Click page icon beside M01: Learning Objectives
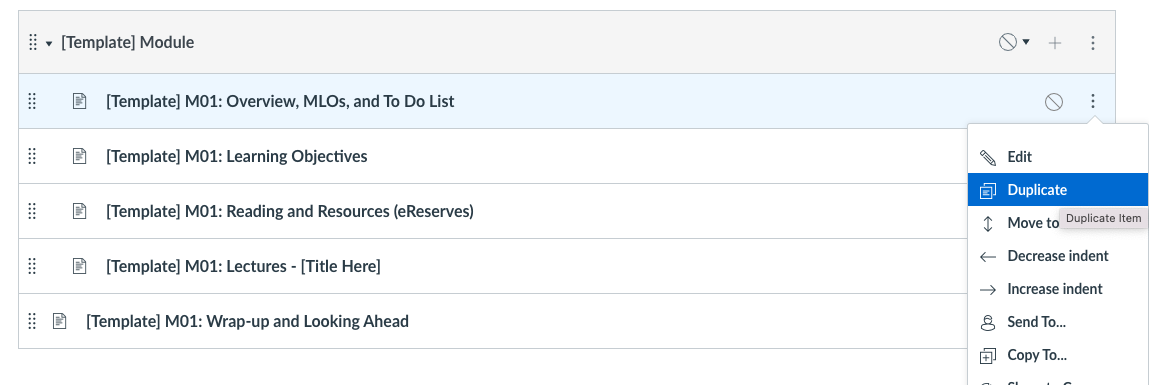Image resolution: width=1149 pixels, height=385 pixels. coord(79,156)
